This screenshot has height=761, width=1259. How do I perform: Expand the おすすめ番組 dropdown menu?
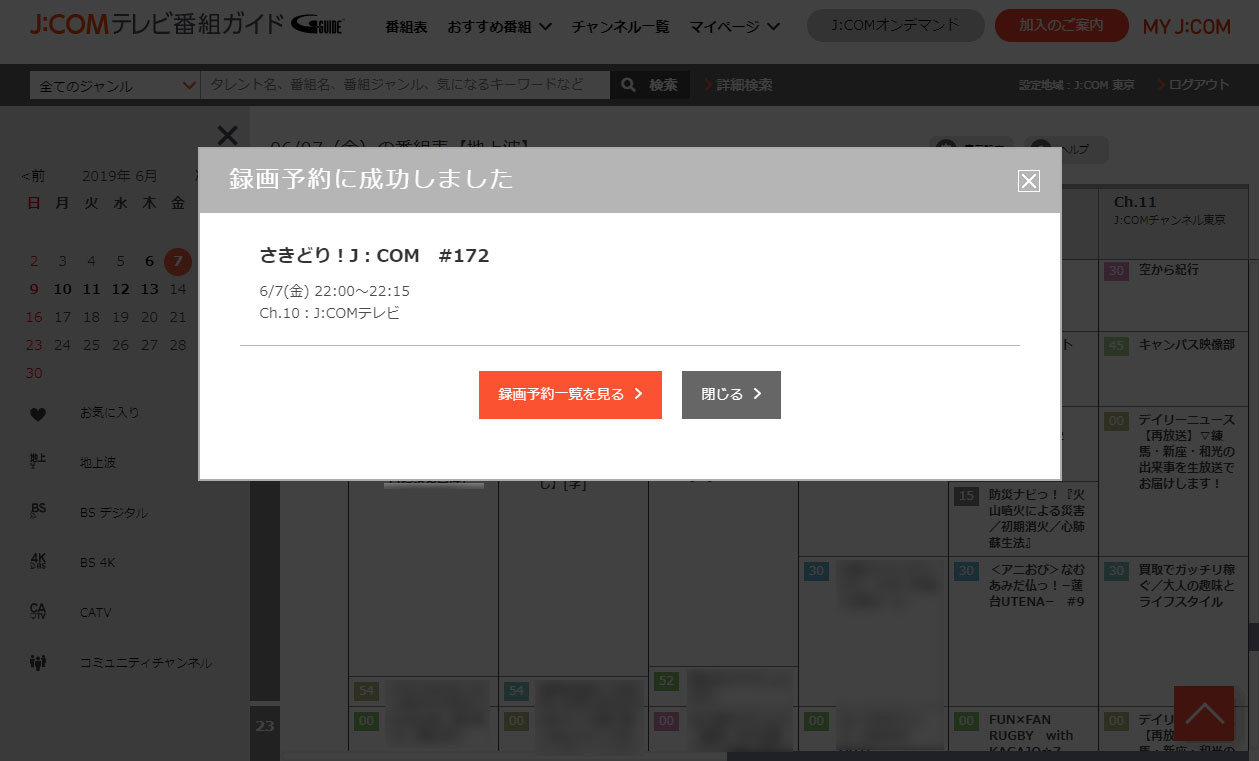[499, 27]
